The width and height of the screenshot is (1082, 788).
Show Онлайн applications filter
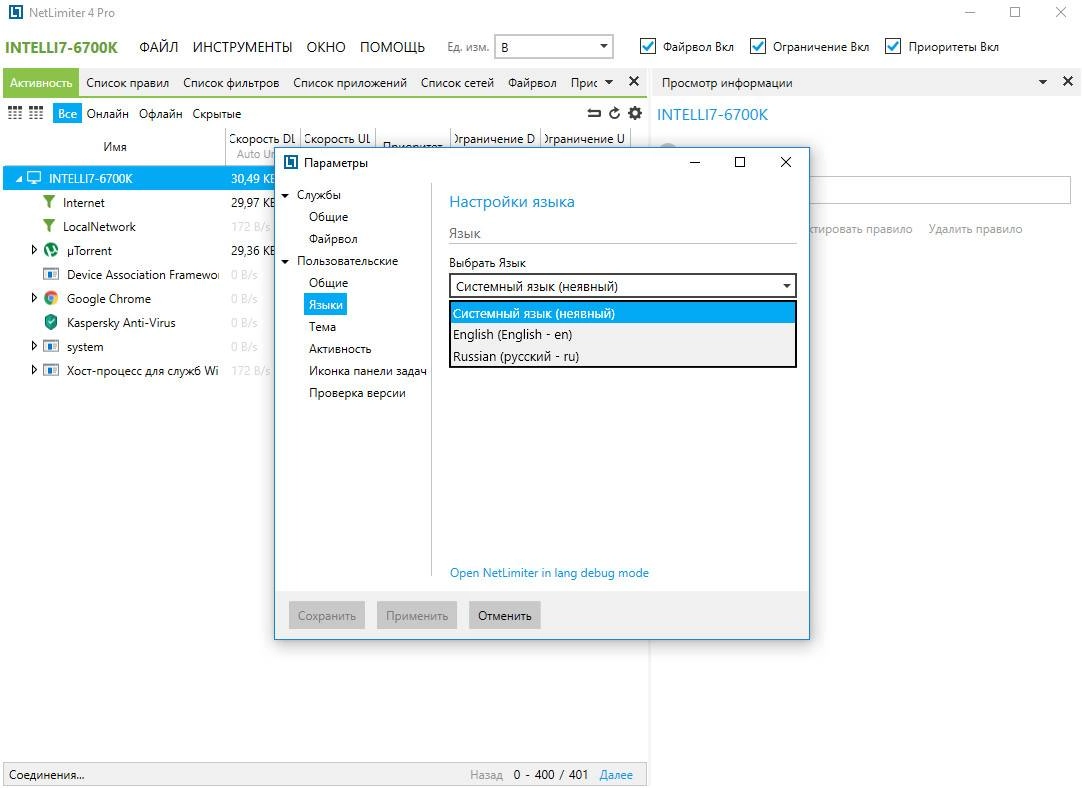click(x=108, y=114)
